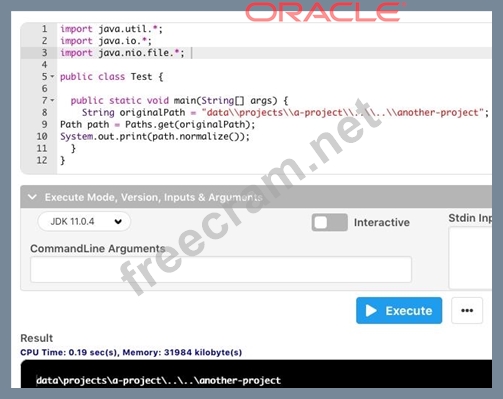
Task: Open the JDK 11.0.4 version dropdown
Action: pos(84,221)
